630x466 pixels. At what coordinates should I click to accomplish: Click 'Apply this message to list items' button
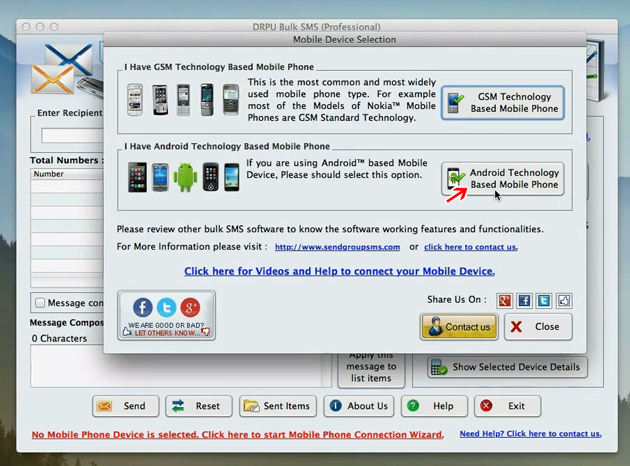tap(371, 371)
